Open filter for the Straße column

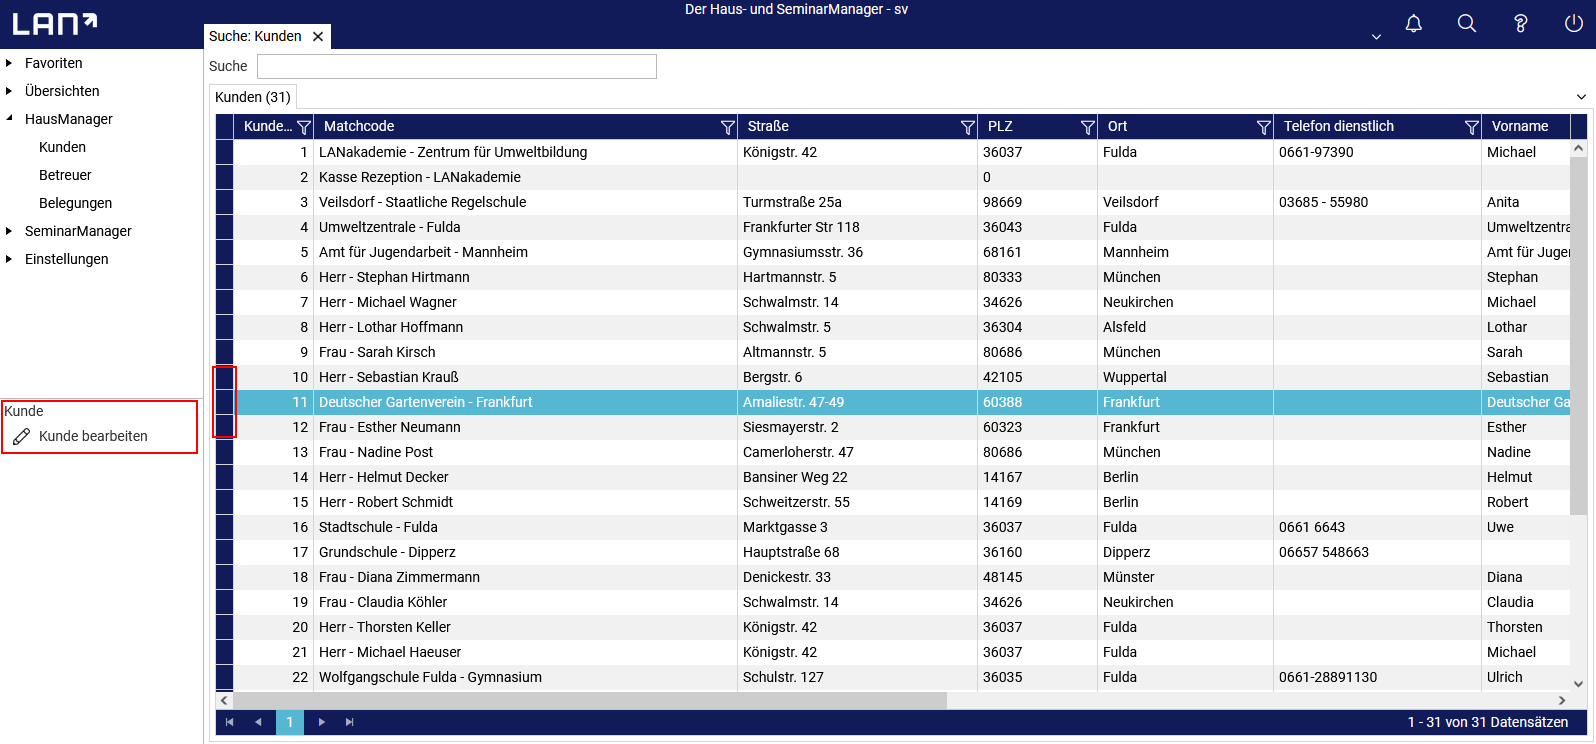tap(967, 127)
